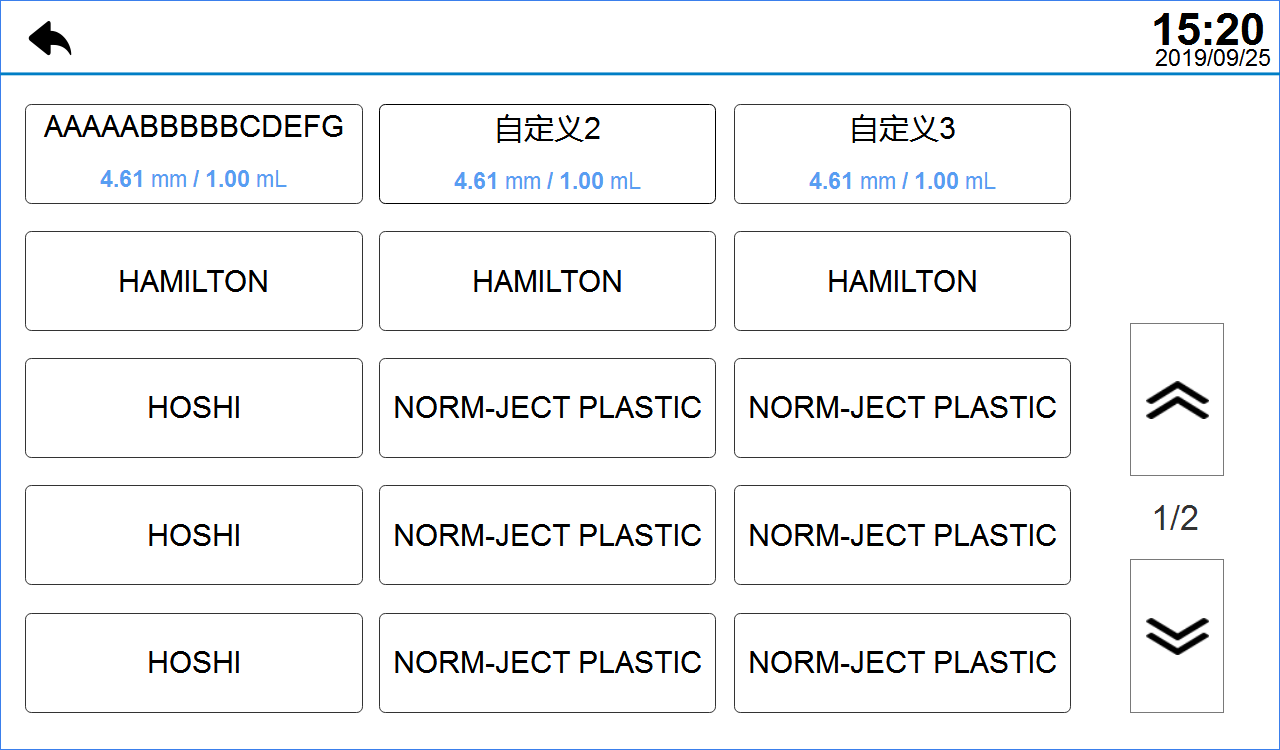The image size is (1280, 750).
Task: Select the top NORM-JECT PLASTIC in middle column
Action: (547, 408)
